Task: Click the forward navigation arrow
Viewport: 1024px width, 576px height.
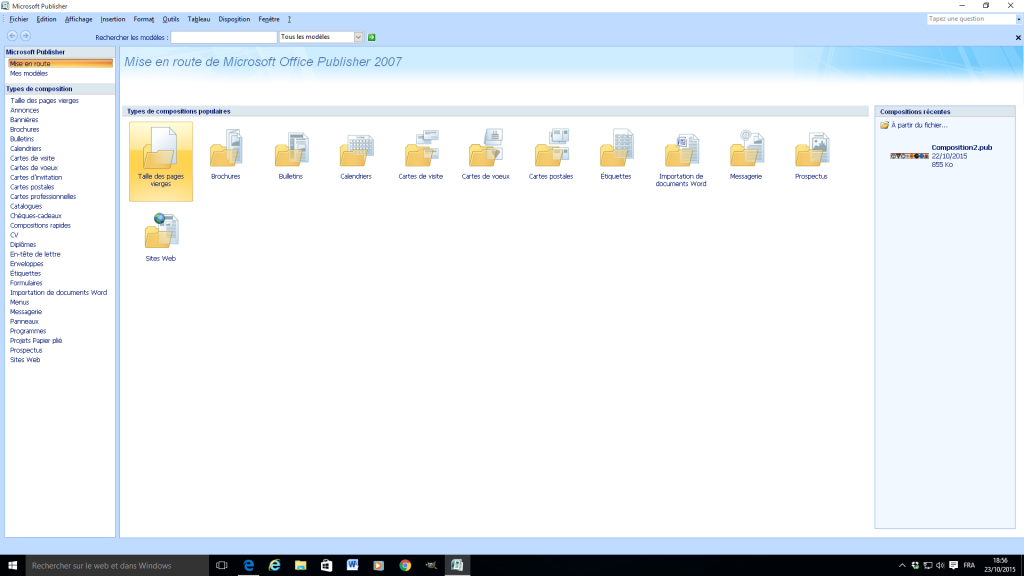Action: pos(25,36)
